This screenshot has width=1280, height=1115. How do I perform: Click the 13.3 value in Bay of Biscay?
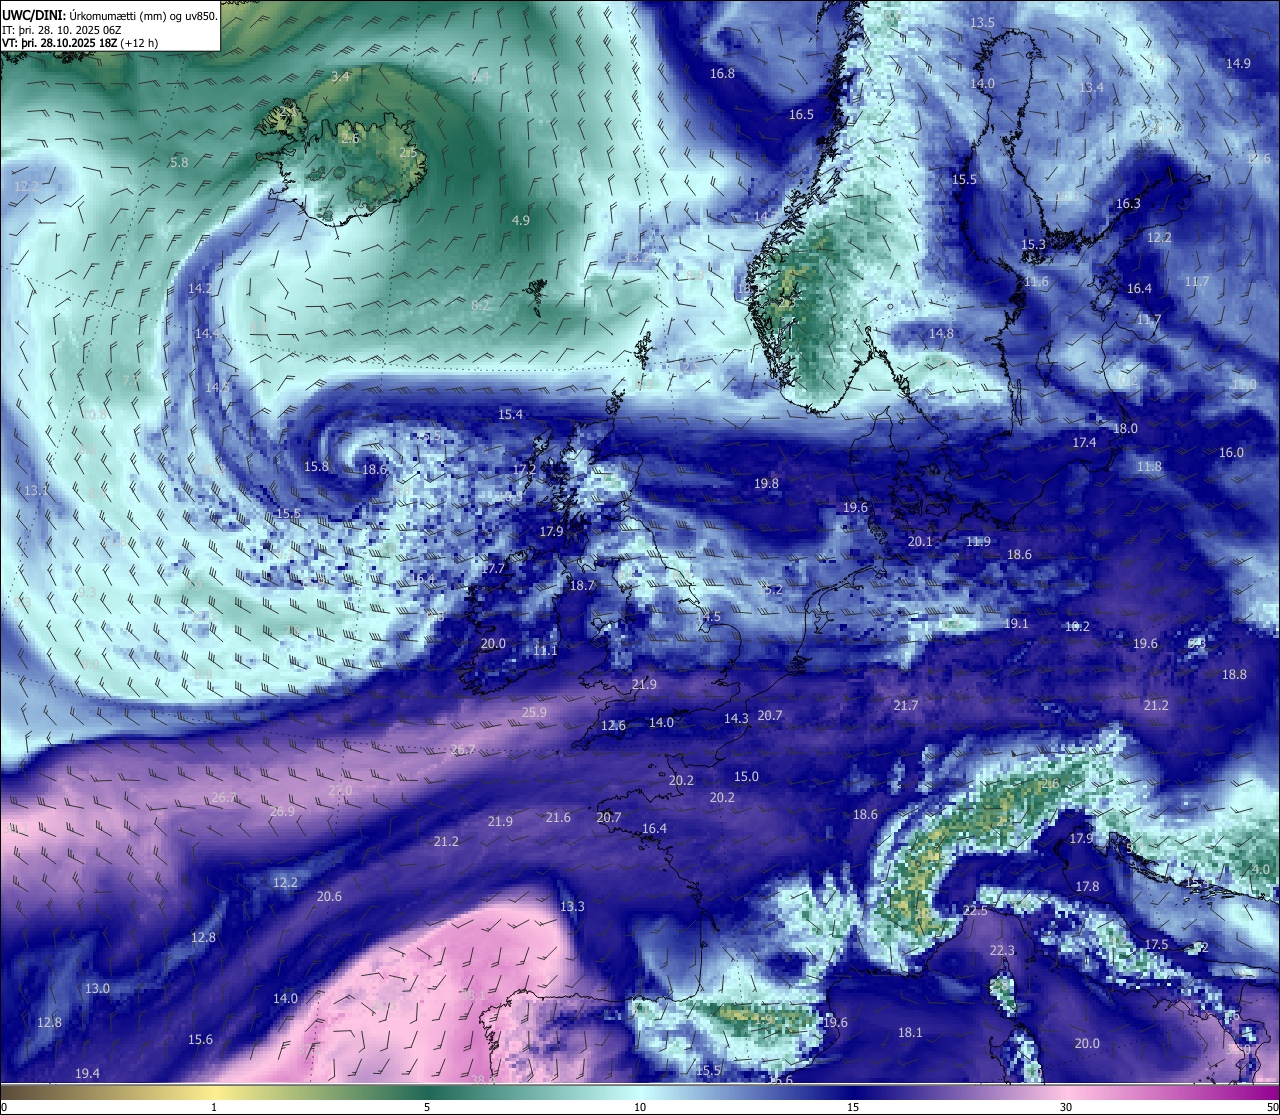(x=572, y=907)
